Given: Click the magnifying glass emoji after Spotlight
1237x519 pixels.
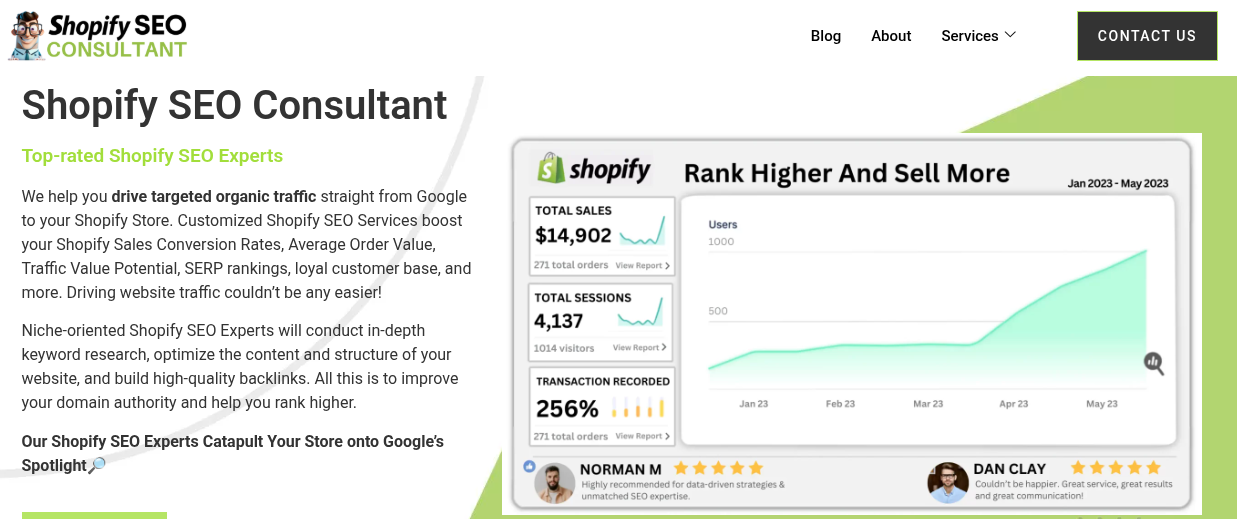Looking at the screenshot, I should point(97,465).
